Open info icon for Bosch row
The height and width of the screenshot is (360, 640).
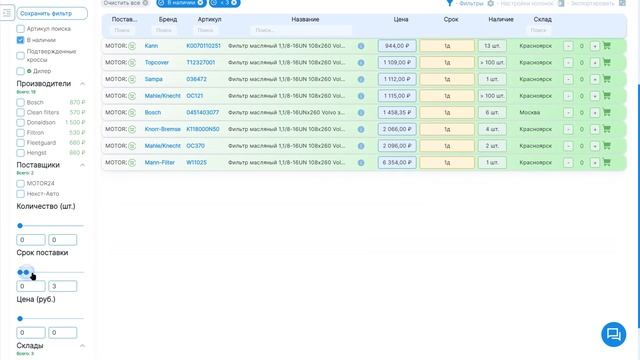coord(361,113)
